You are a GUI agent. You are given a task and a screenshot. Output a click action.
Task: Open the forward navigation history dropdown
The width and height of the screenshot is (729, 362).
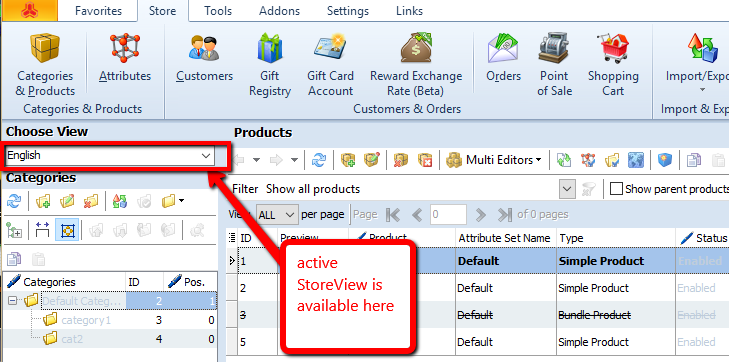click(294, 160)
